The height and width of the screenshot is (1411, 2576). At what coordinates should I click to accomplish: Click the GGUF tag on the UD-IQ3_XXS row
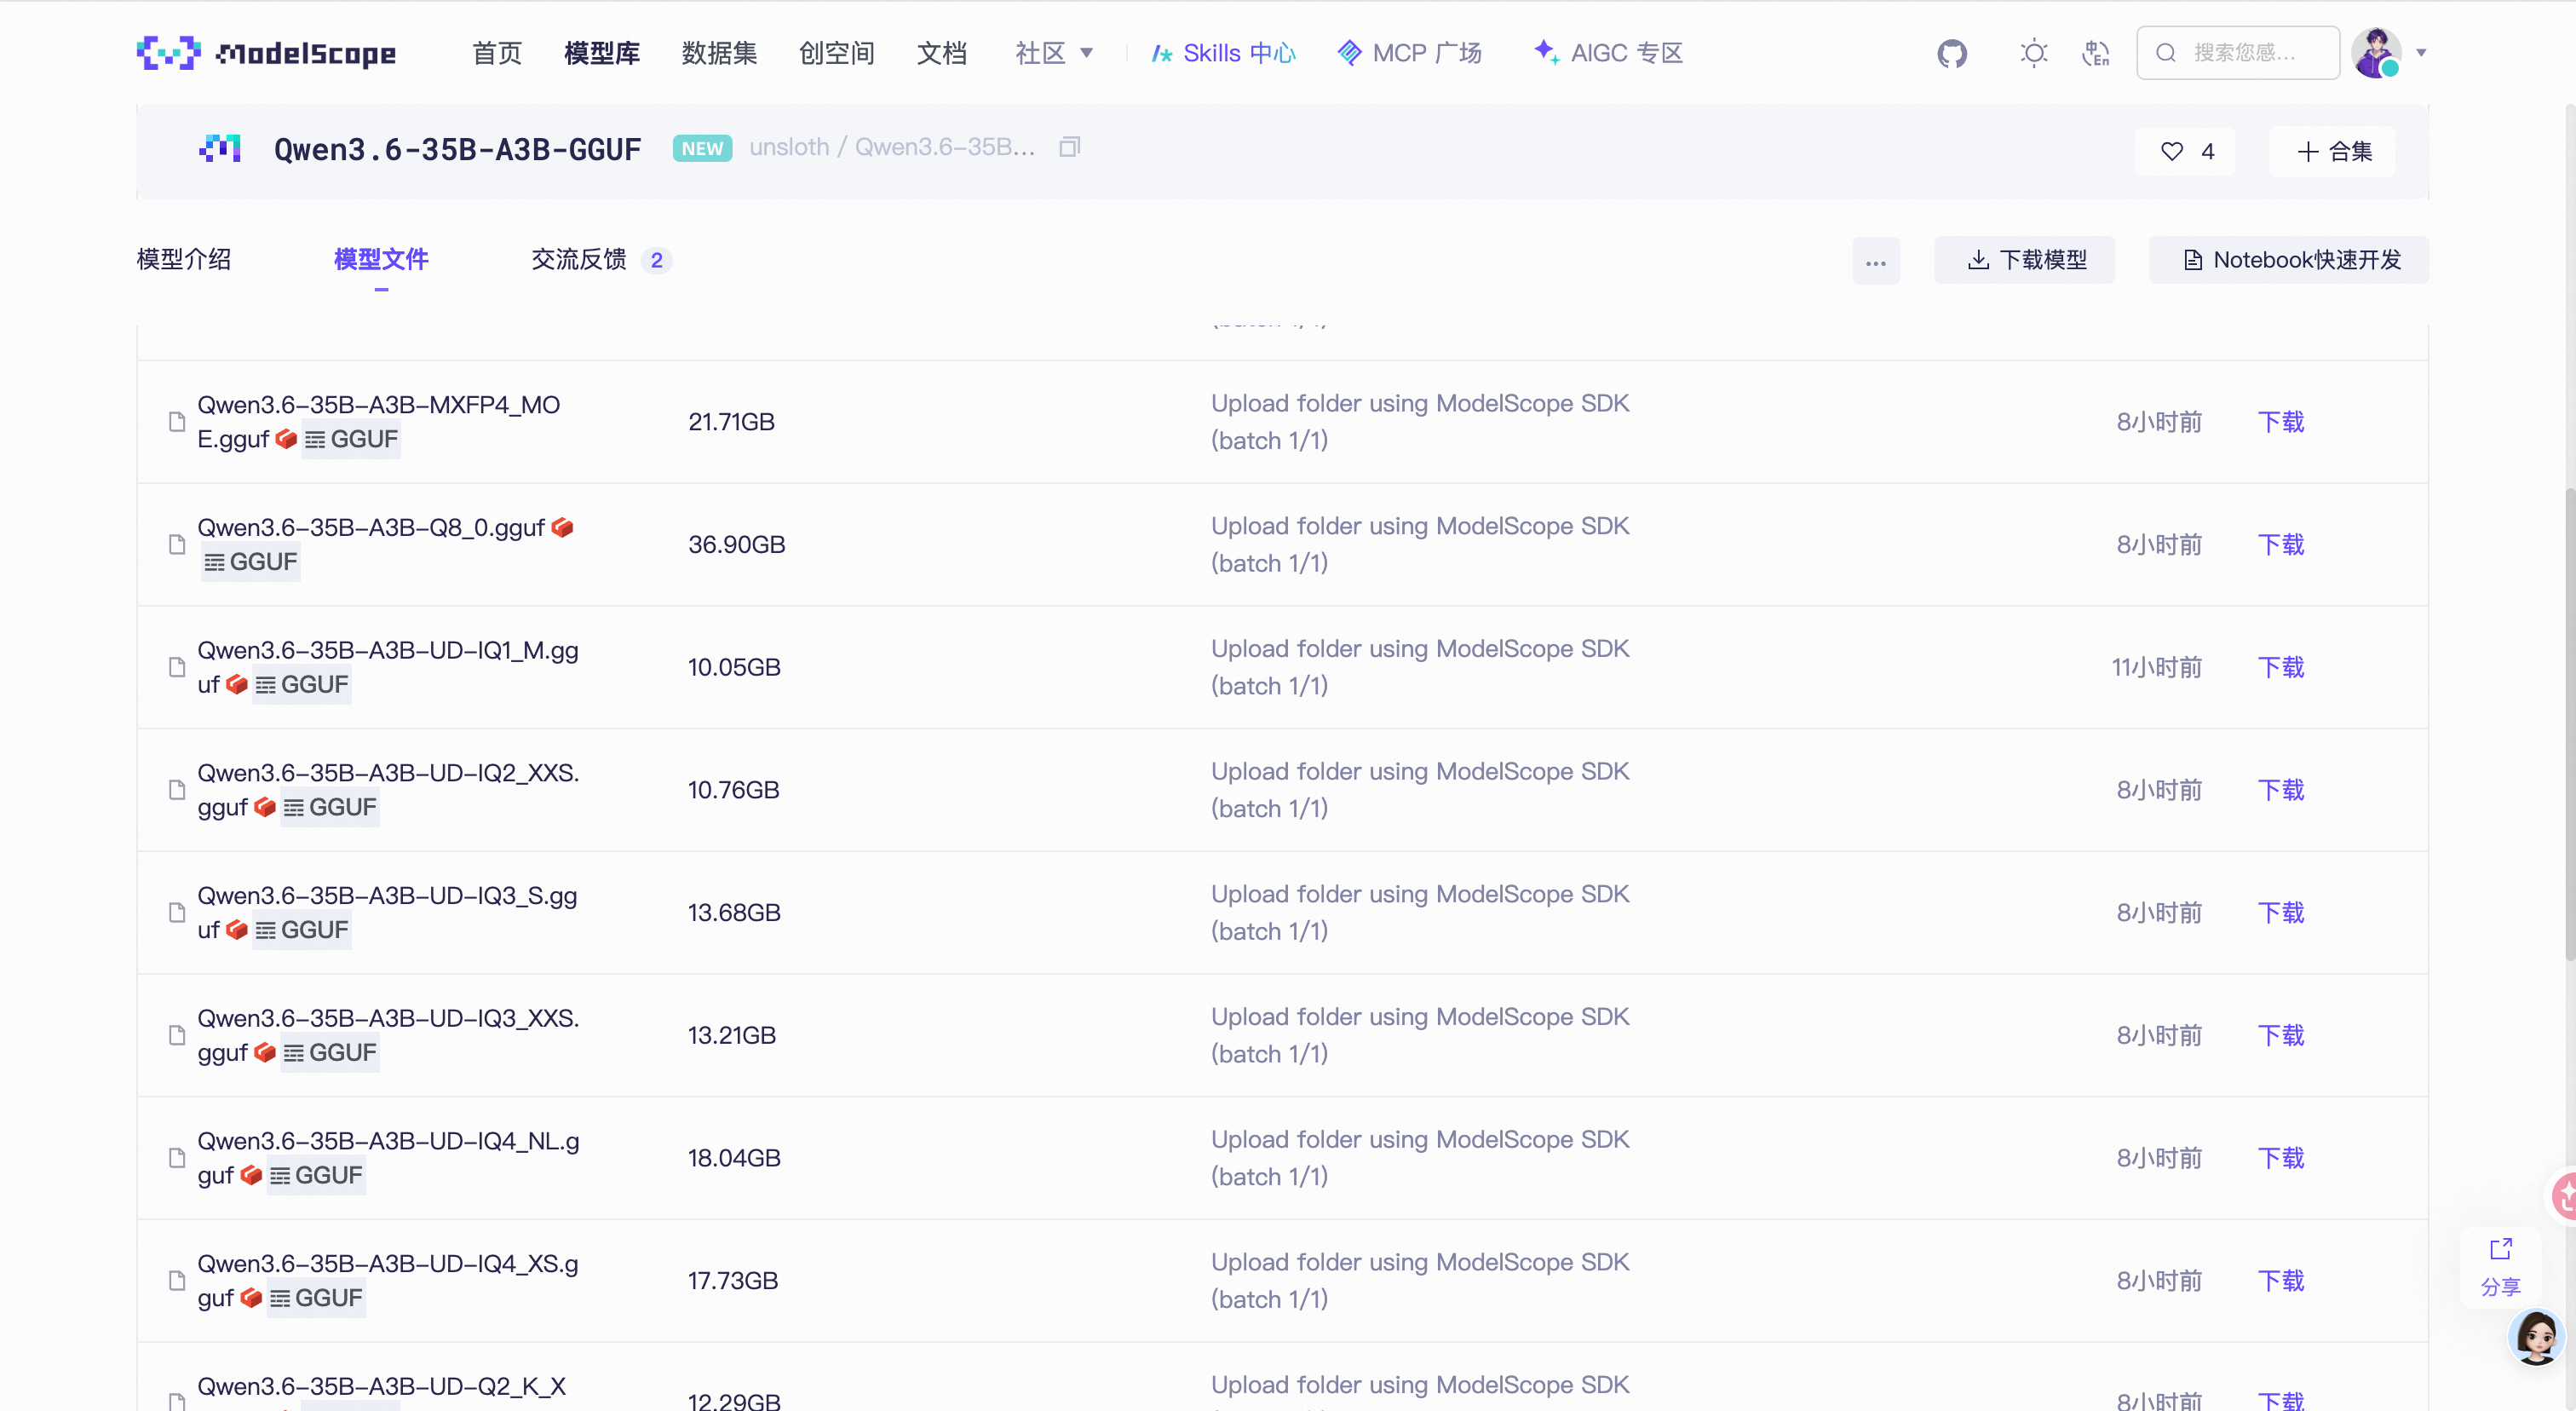[329, 1053]
